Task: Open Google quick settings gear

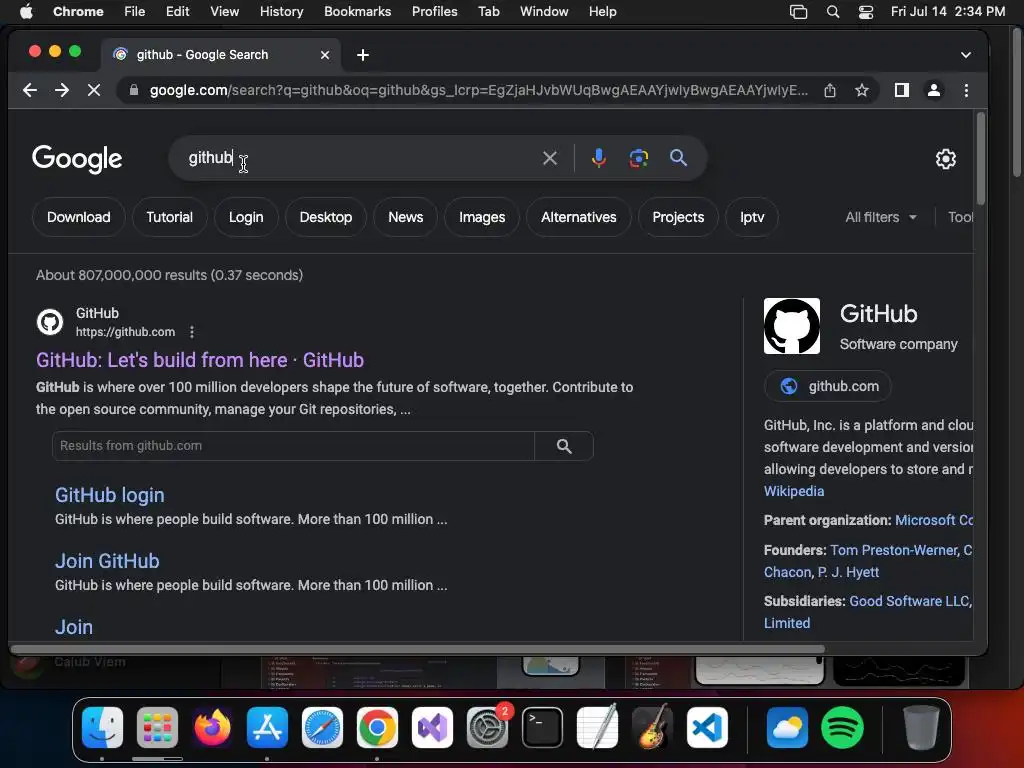Action: pos(946,159)
